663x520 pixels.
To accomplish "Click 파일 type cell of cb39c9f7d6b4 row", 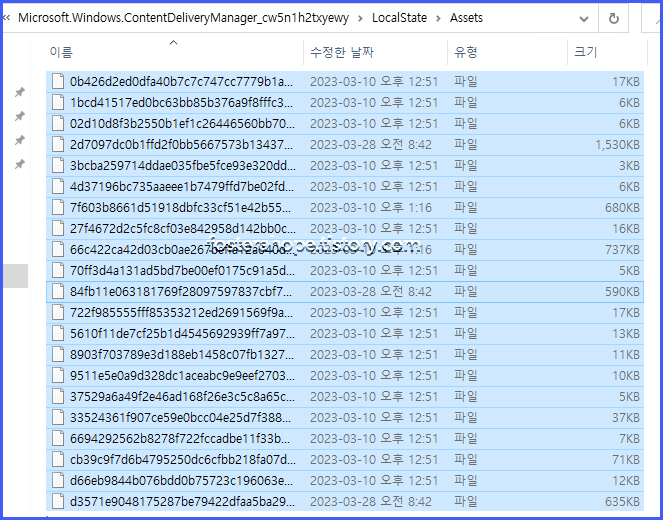I will (466, 460).
